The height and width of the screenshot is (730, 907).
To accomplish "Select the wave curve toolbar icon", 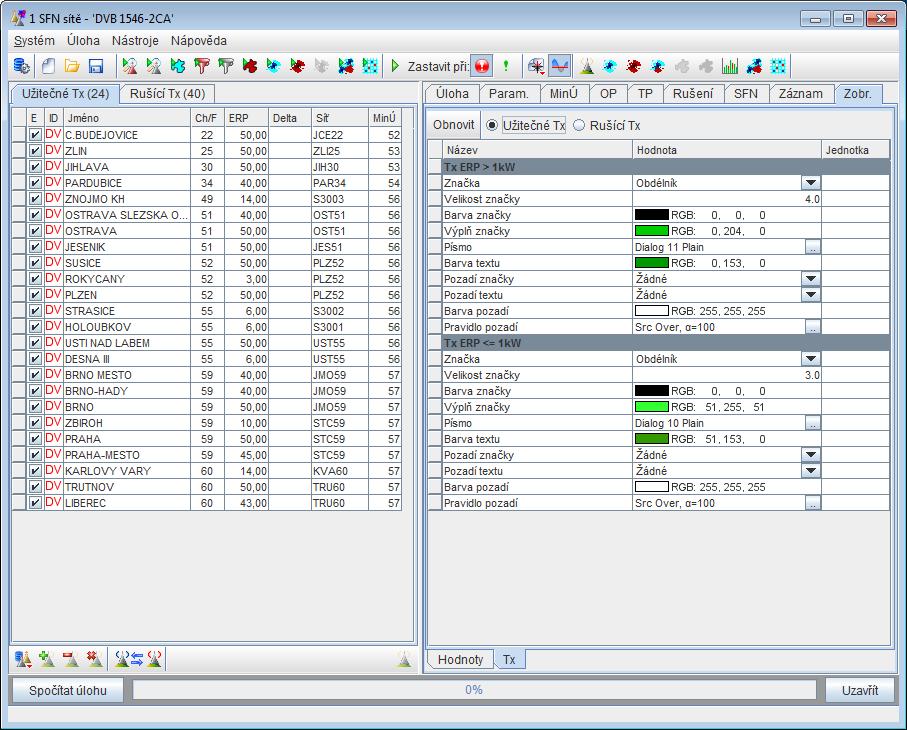I will [560, 66].
